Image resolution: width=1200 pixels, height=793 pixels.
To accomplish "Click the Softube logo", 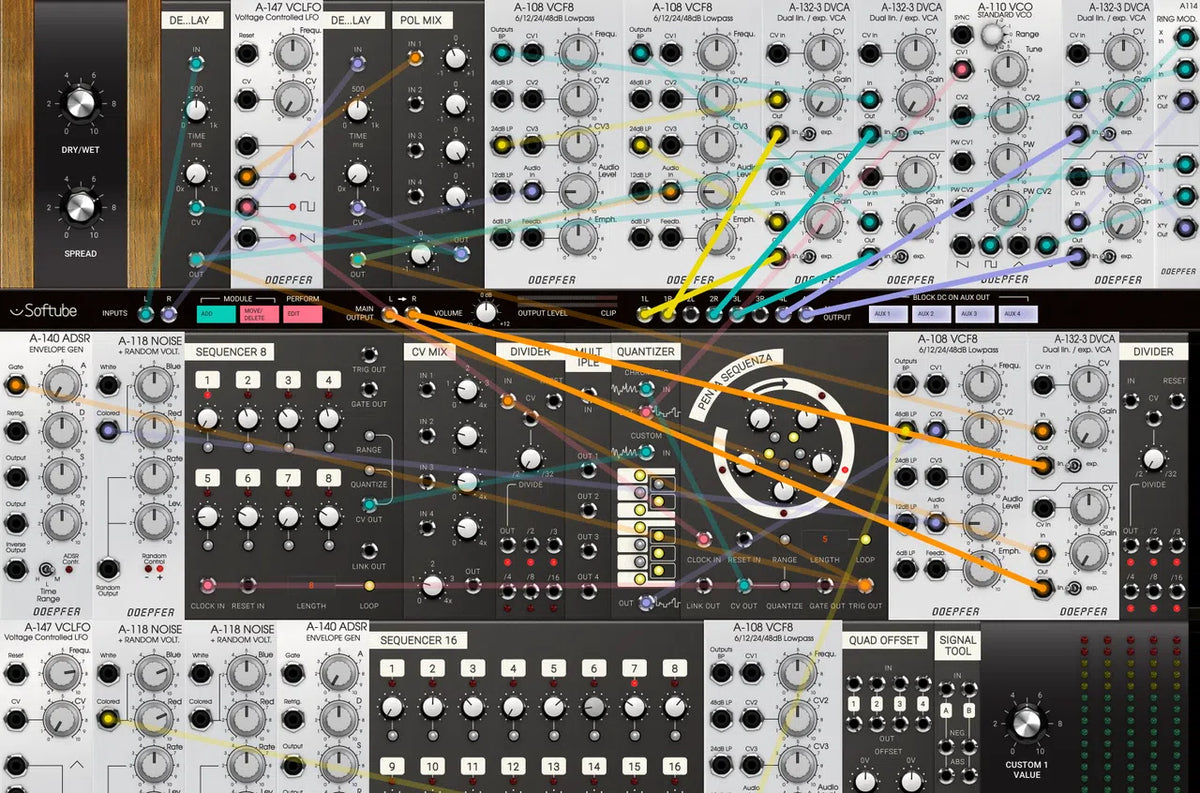I will [44, 309].
